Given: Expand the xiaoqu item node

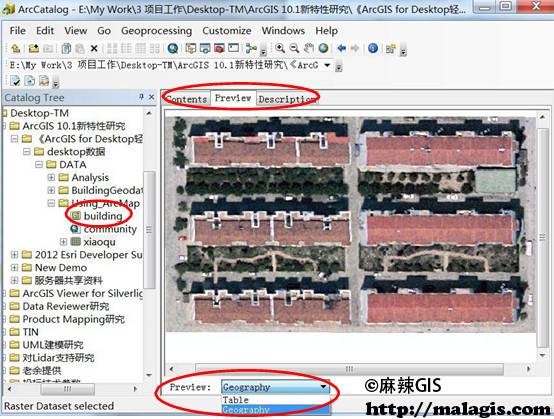Looking at the screenshot, I should pos(64,242).
